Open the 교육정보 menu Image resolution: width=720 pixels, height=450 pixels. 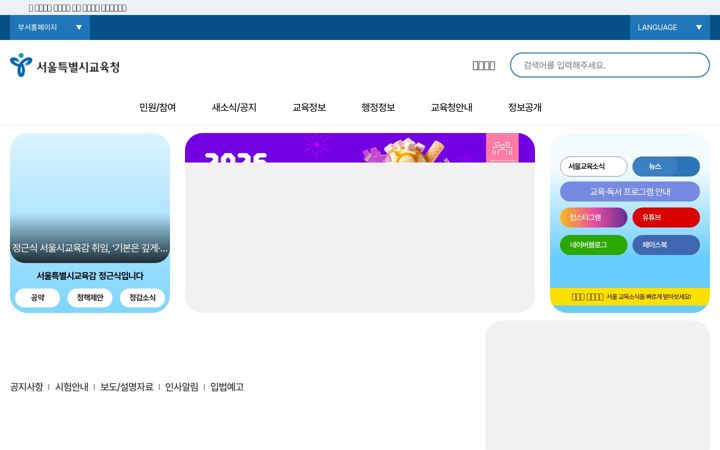(309, 107)
